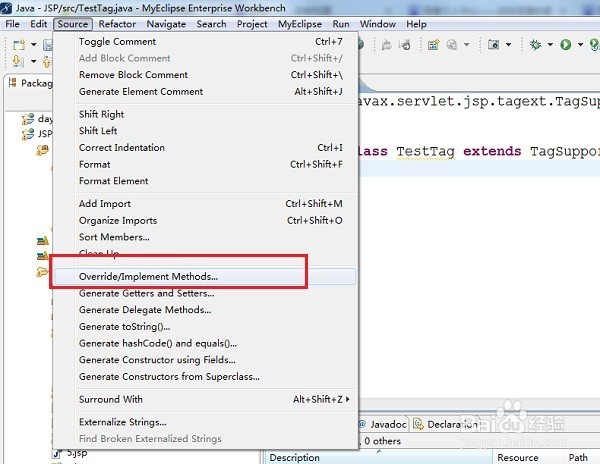Click the server run/stop toolbar icon

click(404, 45)
